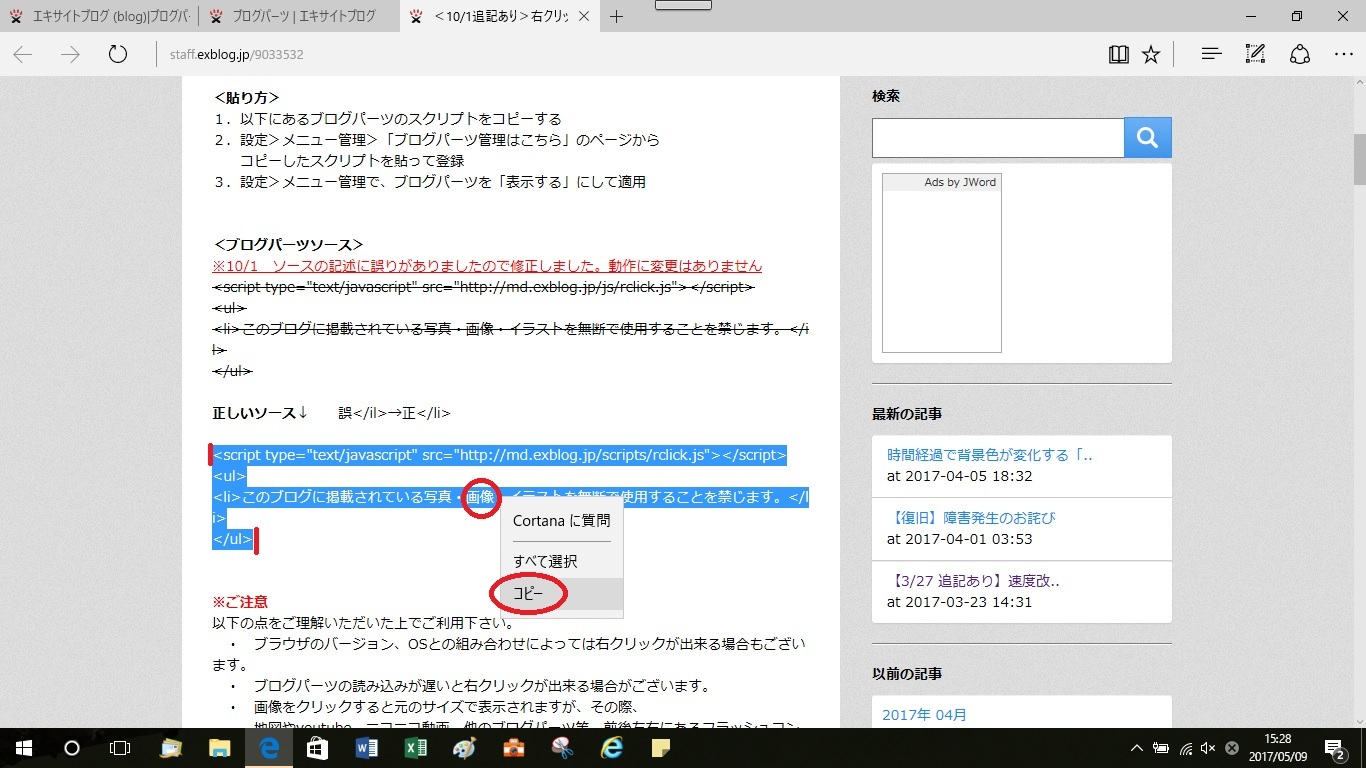The width and height of the screenshot is (1366, 768).
Task: Click the ＜貼り方＞ heading
Action: point(246,98)
